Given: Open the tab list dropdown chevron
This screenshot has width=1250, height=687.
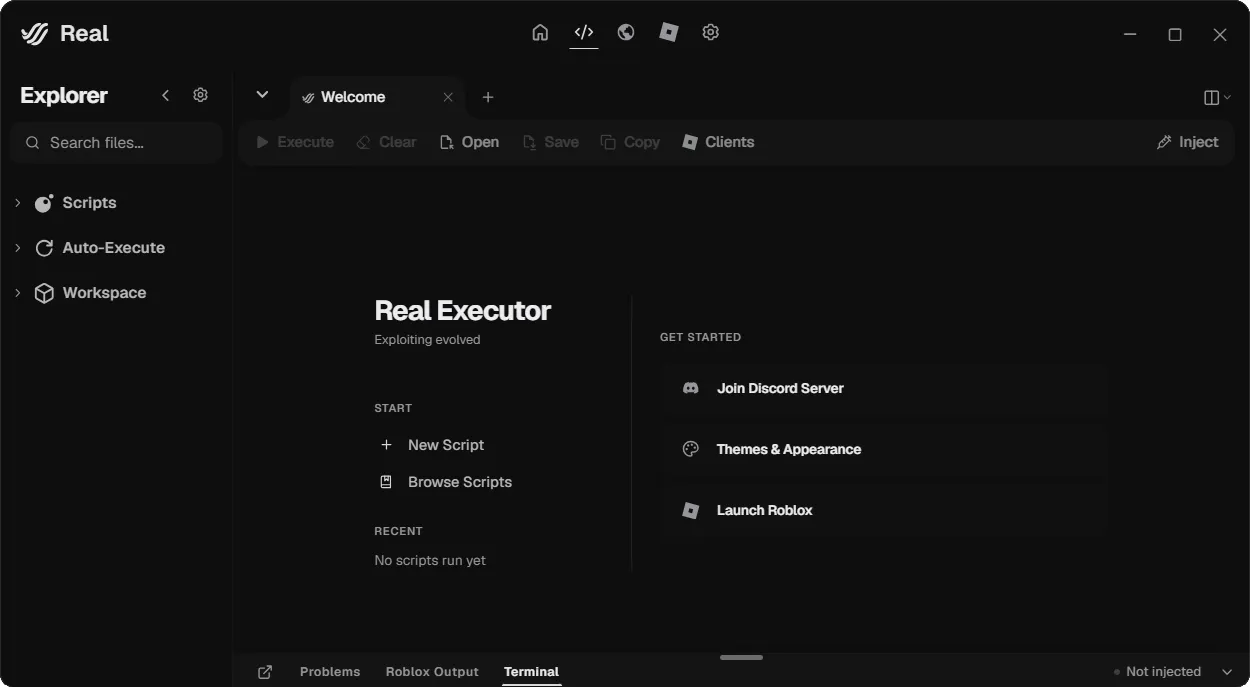Looking at the screenshot, I should pyautogui.click(x=262, y=95).
